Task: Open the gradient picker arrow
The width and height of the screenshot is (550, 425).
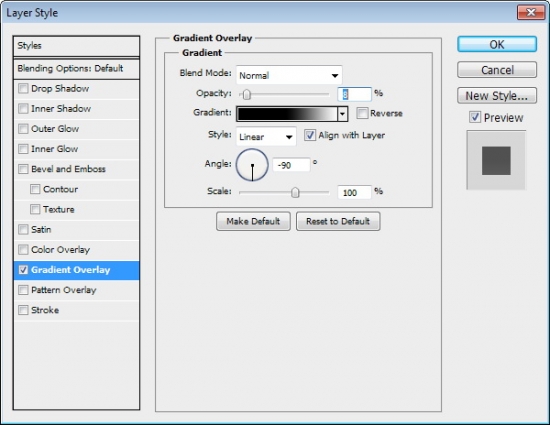Action: pyautogui.click(x=343, y=114)
